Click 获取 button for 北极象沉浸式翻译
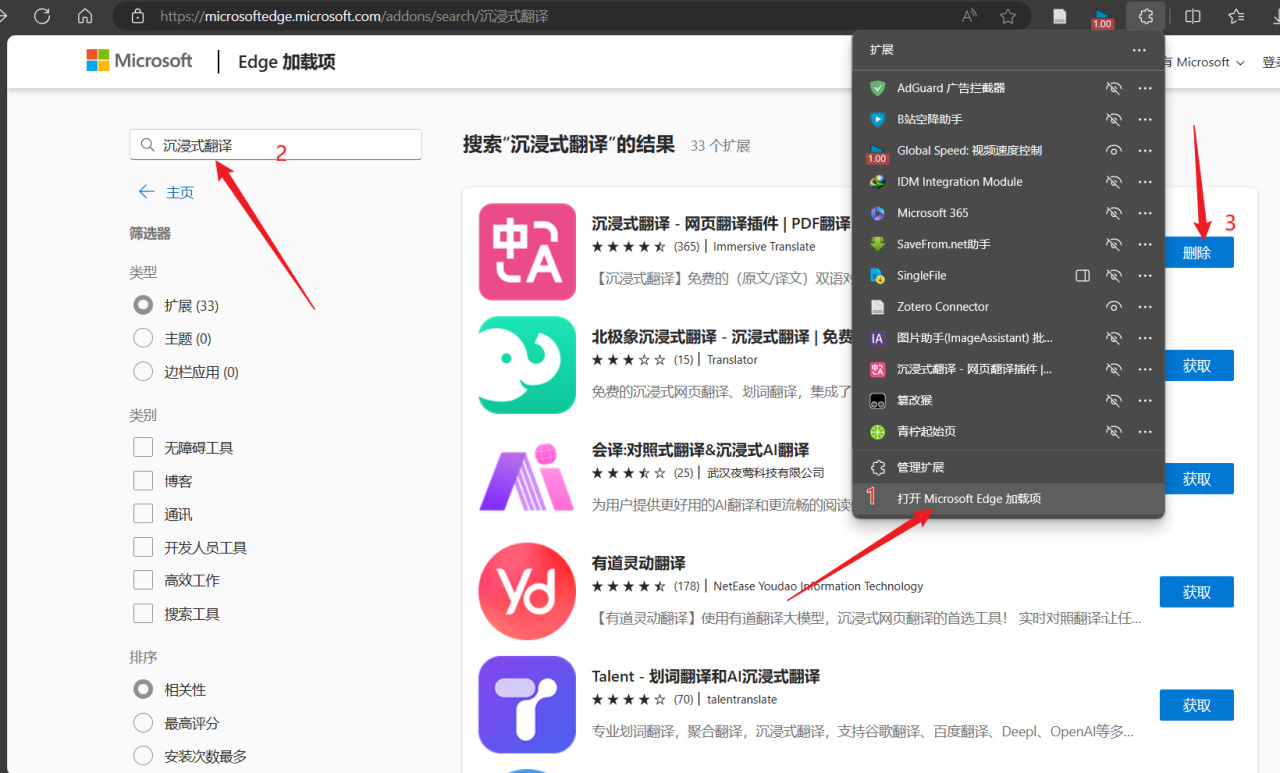The width and height of the screenshot is (1280, 773). [1197, 366]
